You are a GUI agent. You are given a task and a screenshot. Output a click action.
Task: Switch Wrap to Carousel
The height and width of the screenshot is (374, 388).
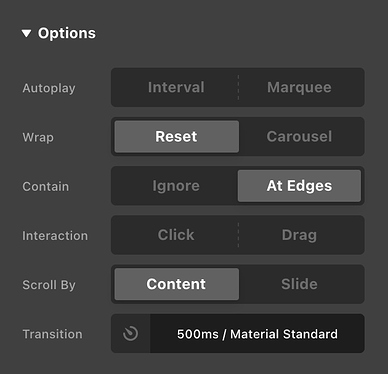pyautogui.click(x=299, y=137)
